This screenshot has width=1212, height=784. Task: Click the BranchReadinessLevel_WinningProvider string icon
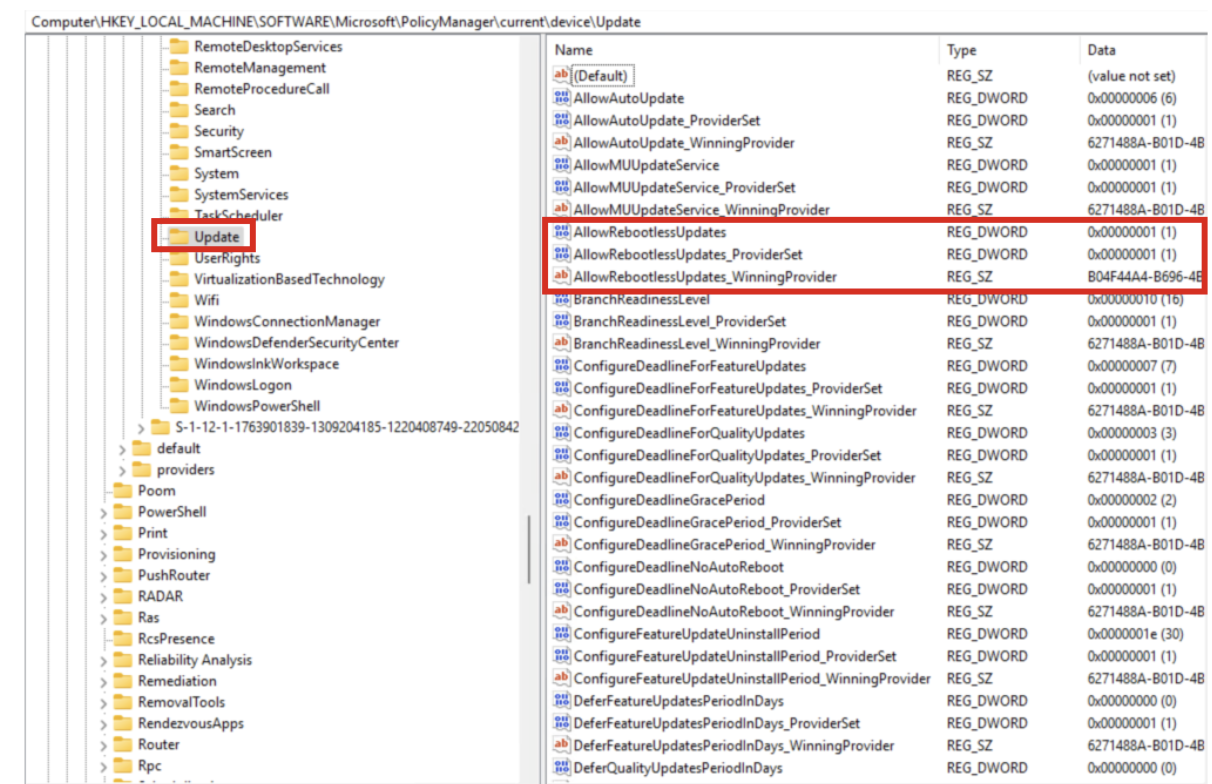pos(562,343)
